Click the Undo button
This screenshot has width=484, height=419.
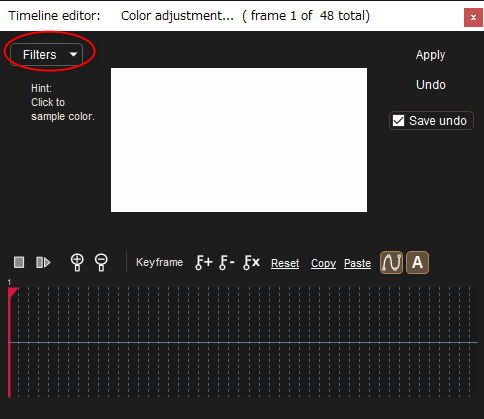click(x=431, y=85)
